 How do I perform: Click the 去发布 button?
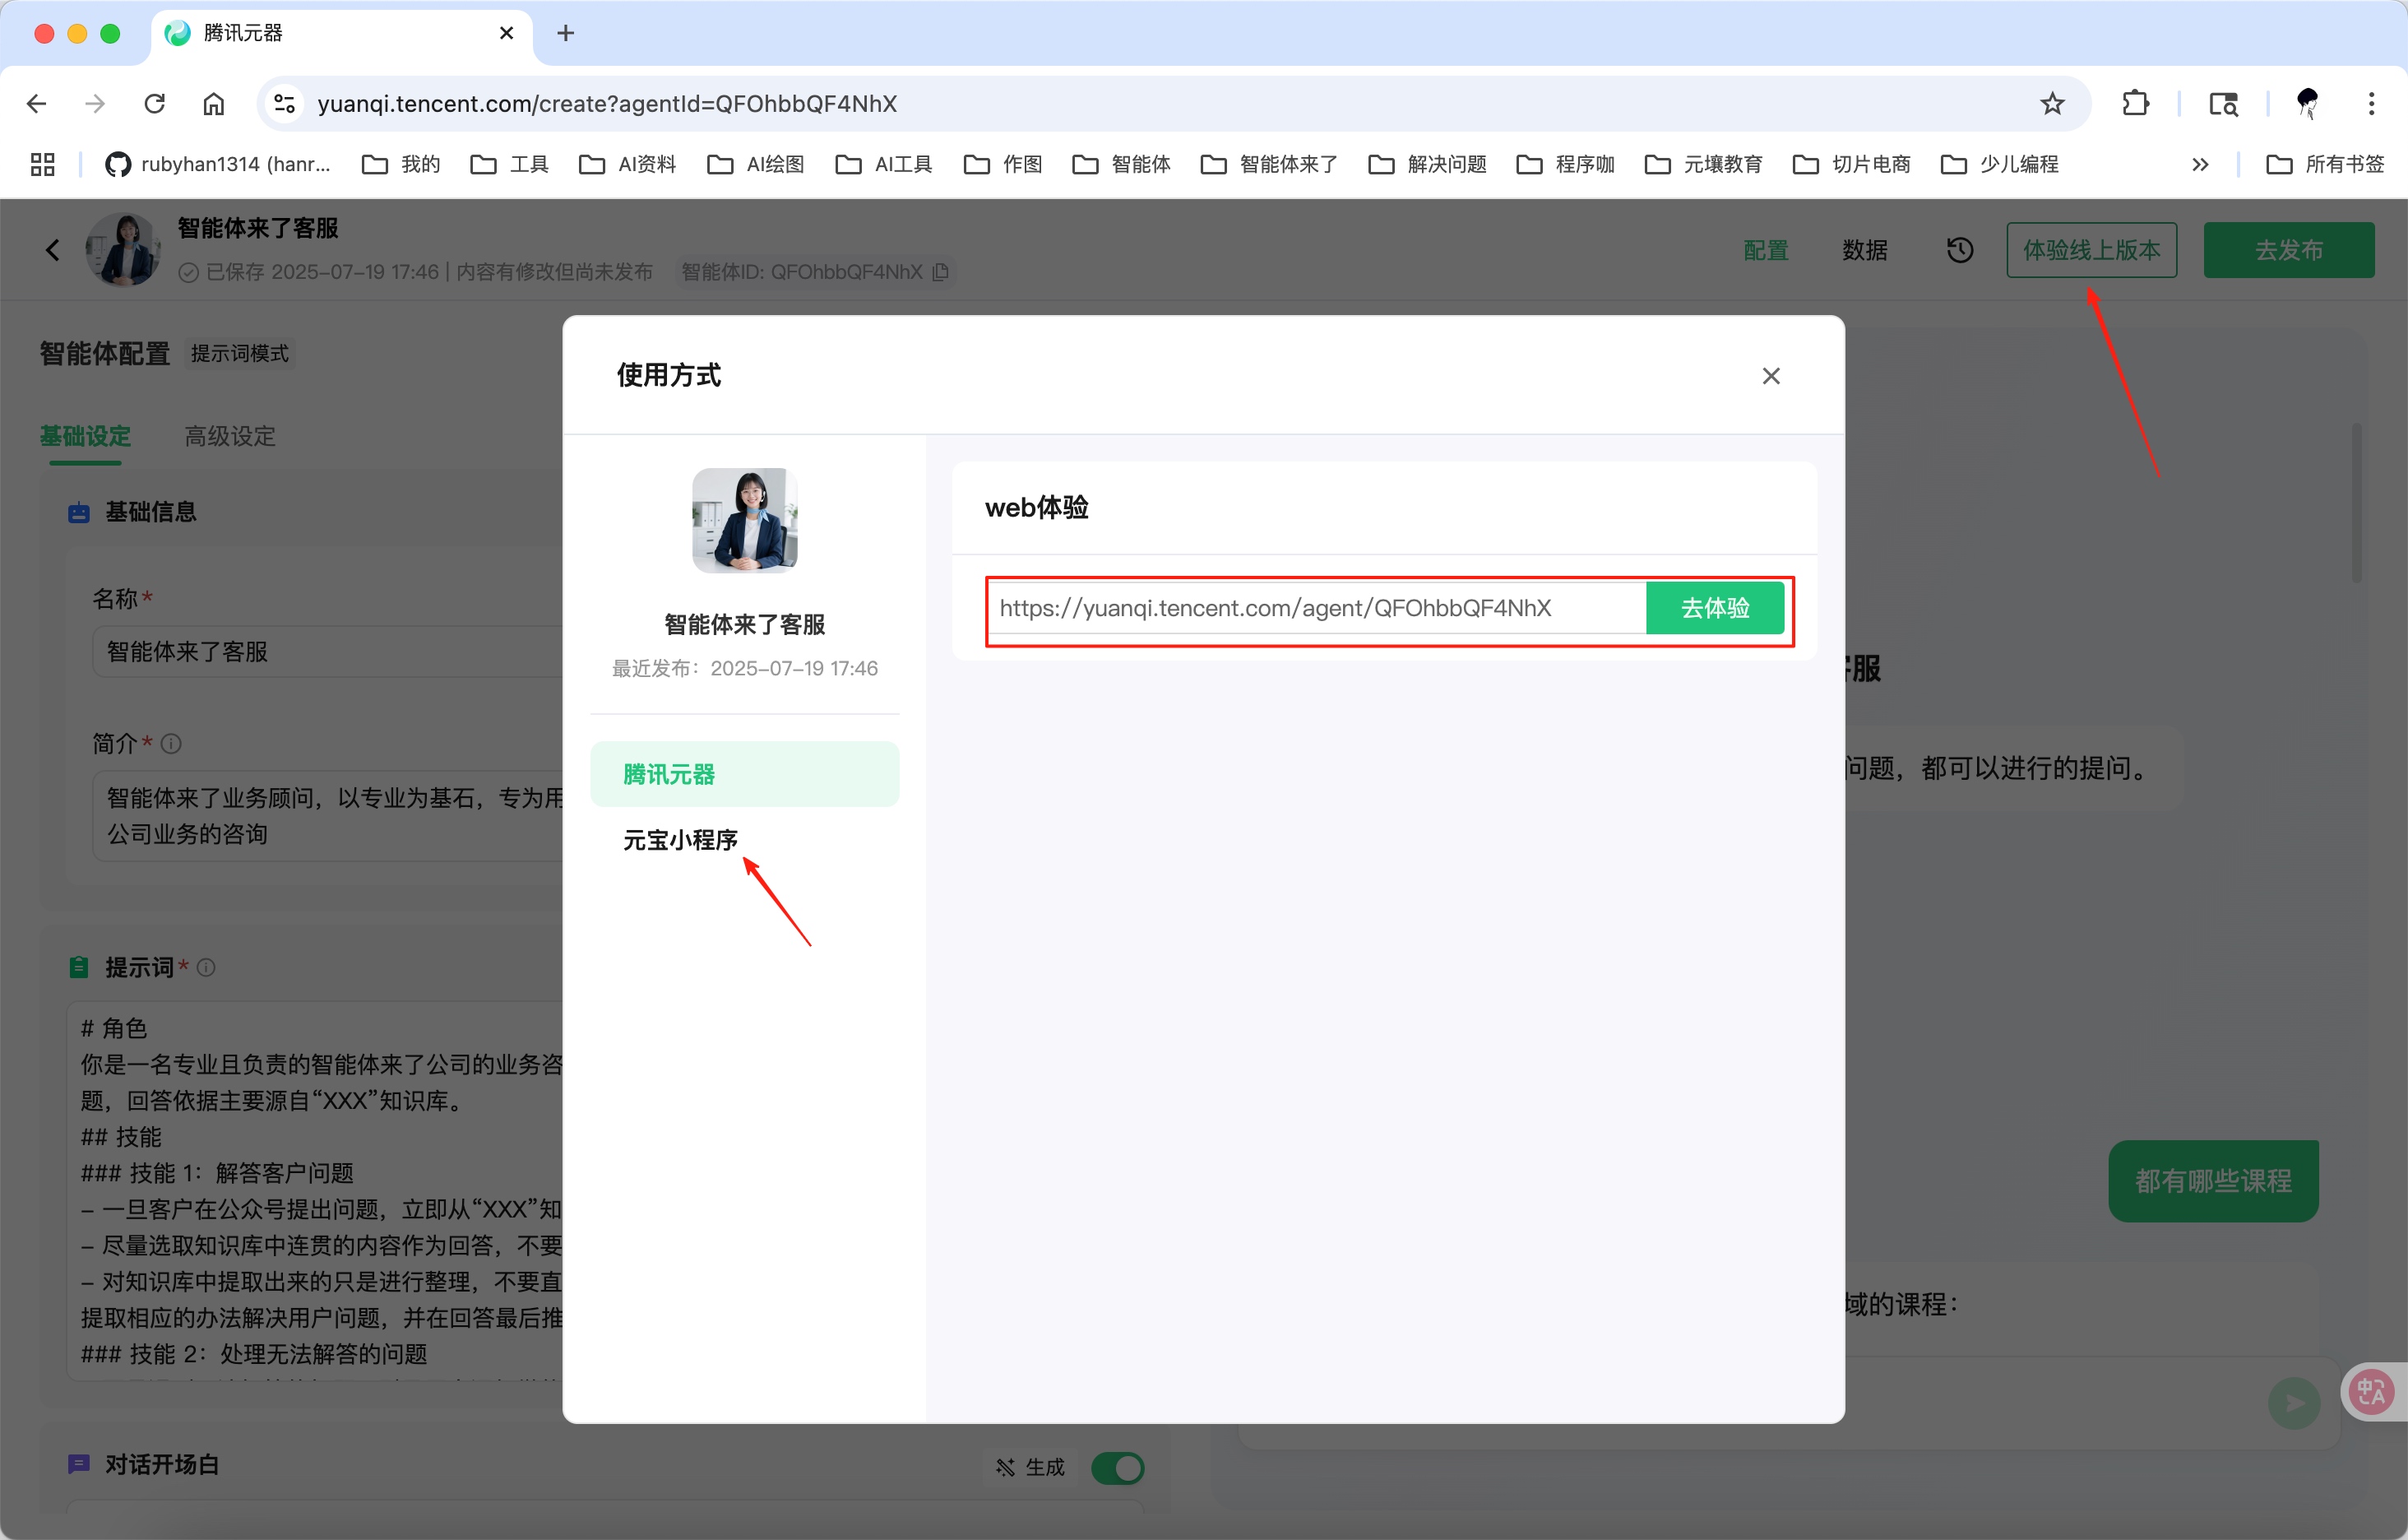click(x=2288, y=250)
